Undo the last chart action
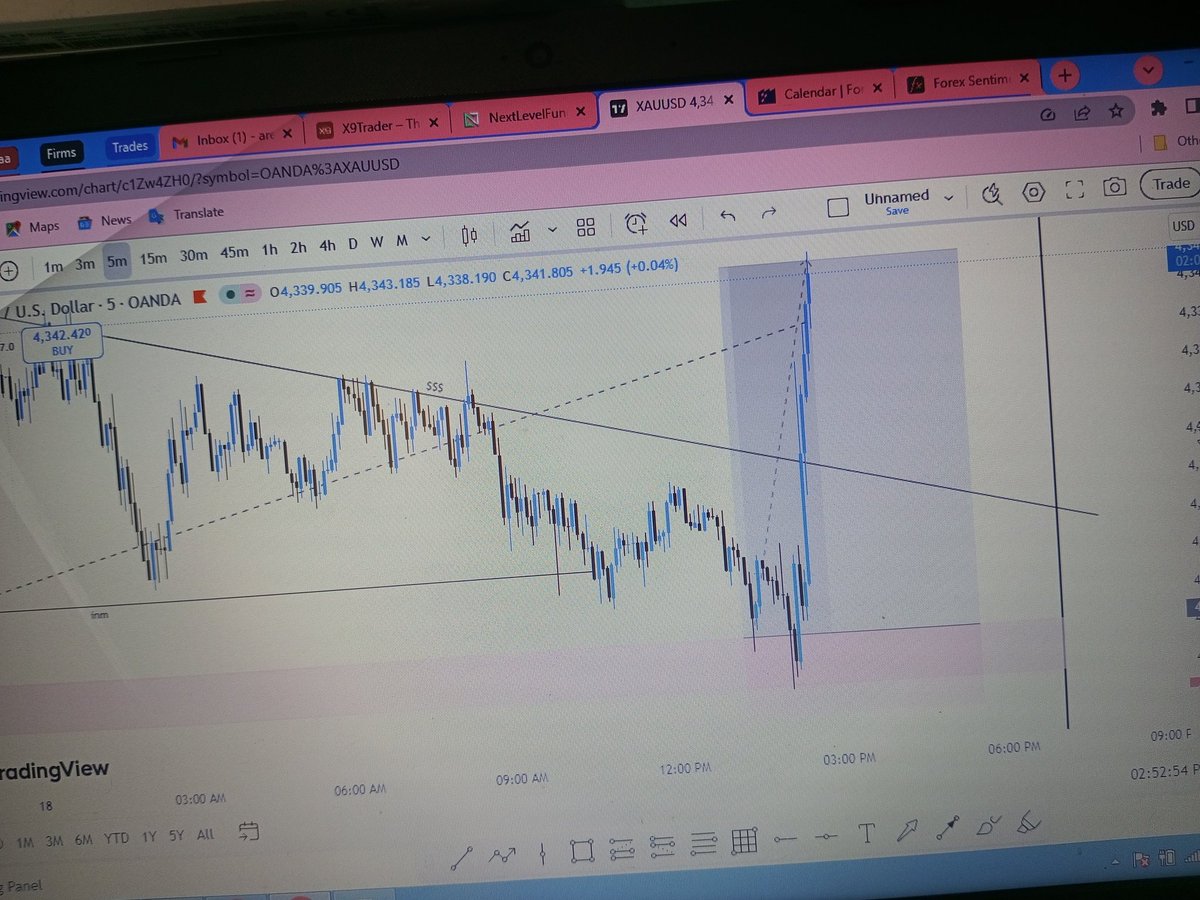This screenshot has width=1200, height=900. click(727, 216)
